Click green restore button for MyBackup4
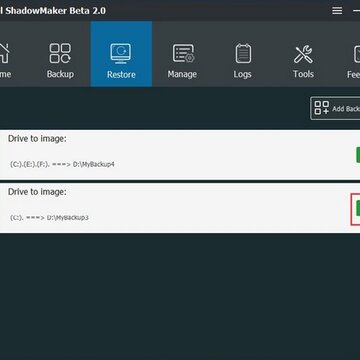Viewport: 360px width, 360px height. click(x=358, y=155)
